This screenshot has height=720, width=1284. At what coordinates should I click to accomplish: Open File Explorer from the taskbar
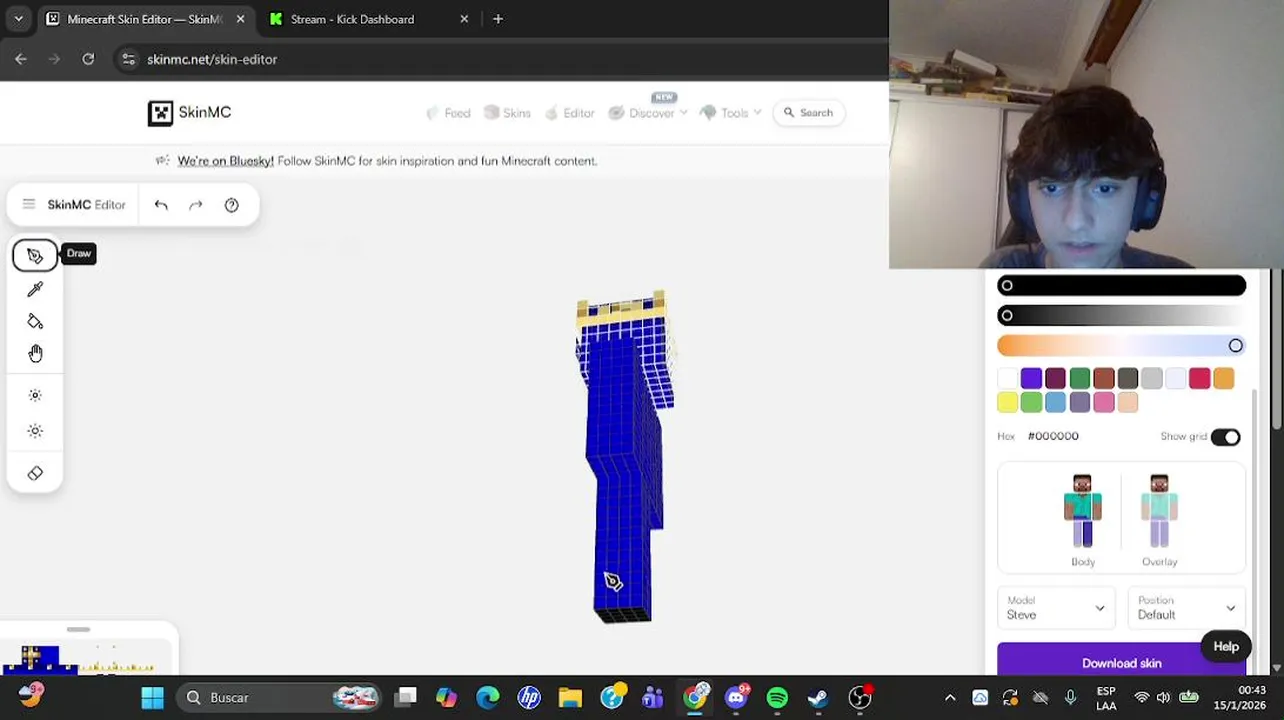coord(570,697)
